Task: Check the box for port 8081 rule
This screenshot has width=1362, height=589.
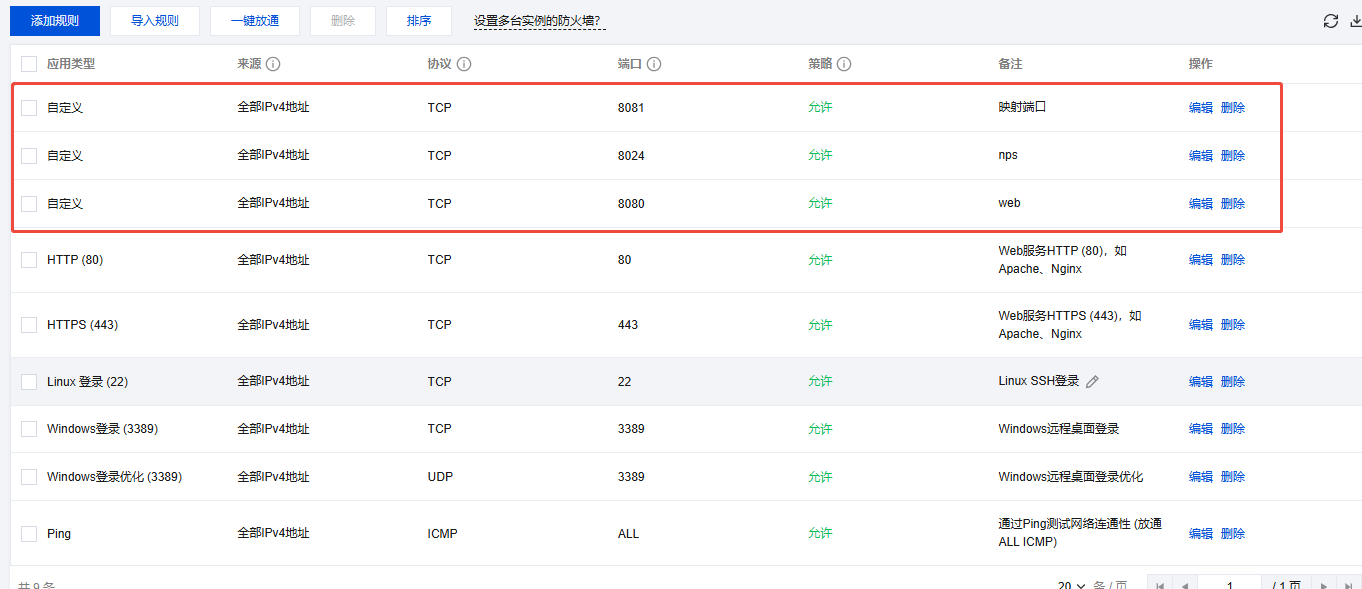Action: point(29,107)
